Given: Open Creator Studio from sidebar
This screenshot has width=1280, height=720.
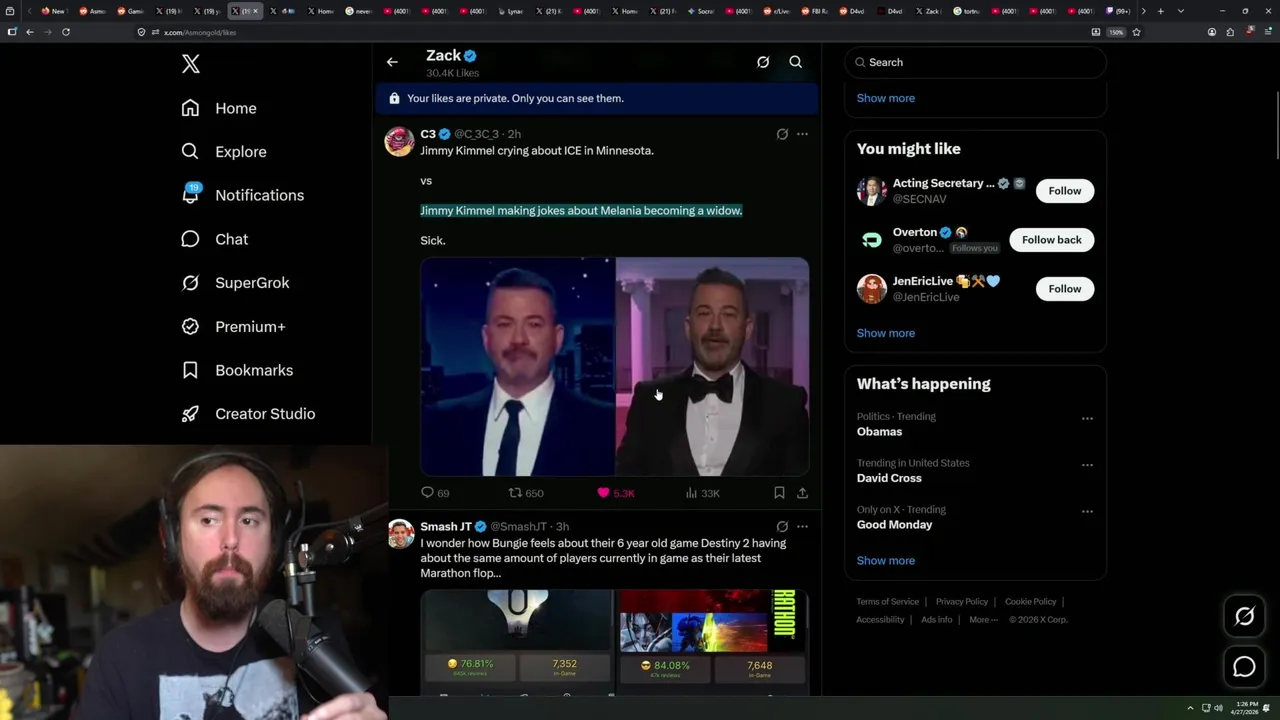Looking at the screenshot, I should (x=248, y=414).
